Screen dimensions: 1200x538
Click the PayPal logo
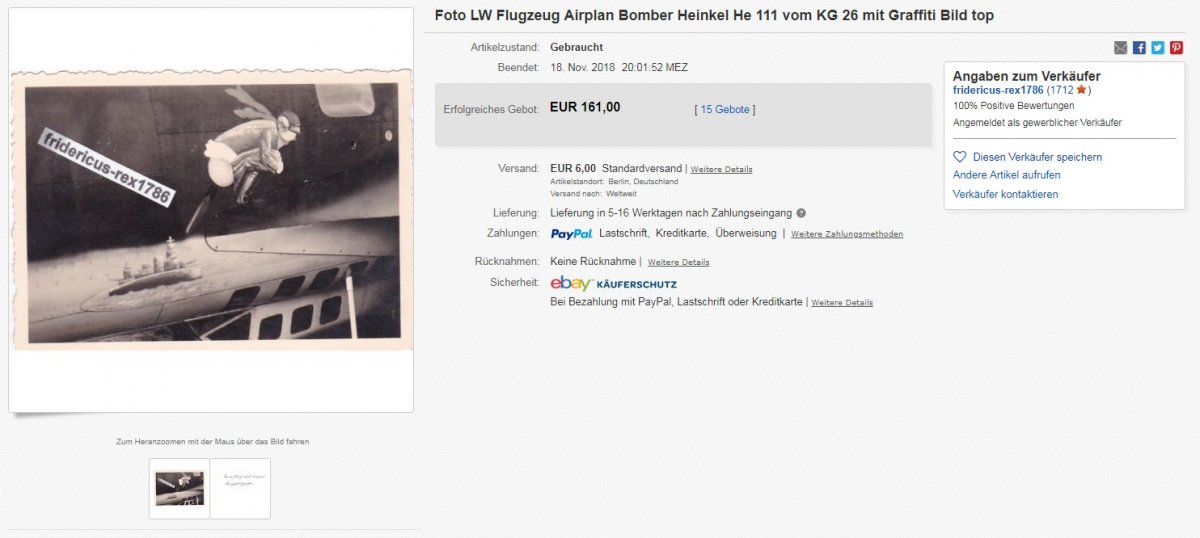571,234
